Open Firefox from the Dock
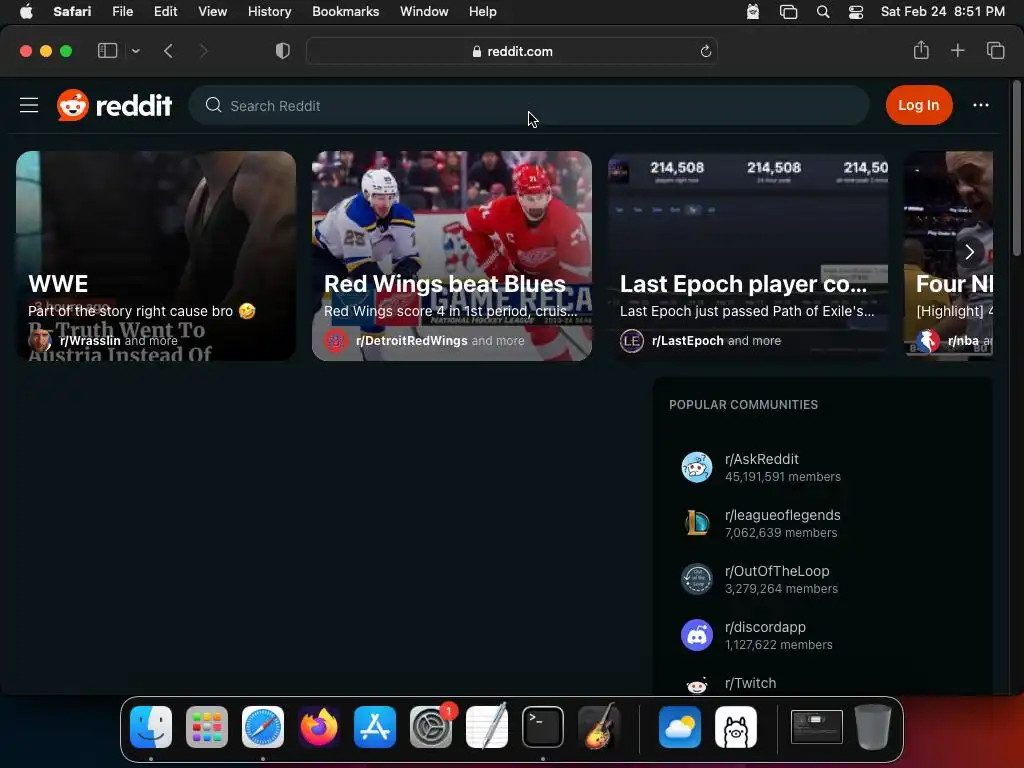The width and height of the screenshot is (1024, 768). click(319, 727)
